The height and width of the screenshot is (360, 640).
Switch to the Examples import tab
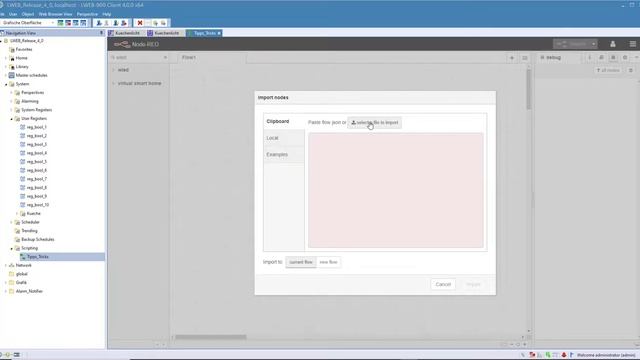(x=284, y=155)
